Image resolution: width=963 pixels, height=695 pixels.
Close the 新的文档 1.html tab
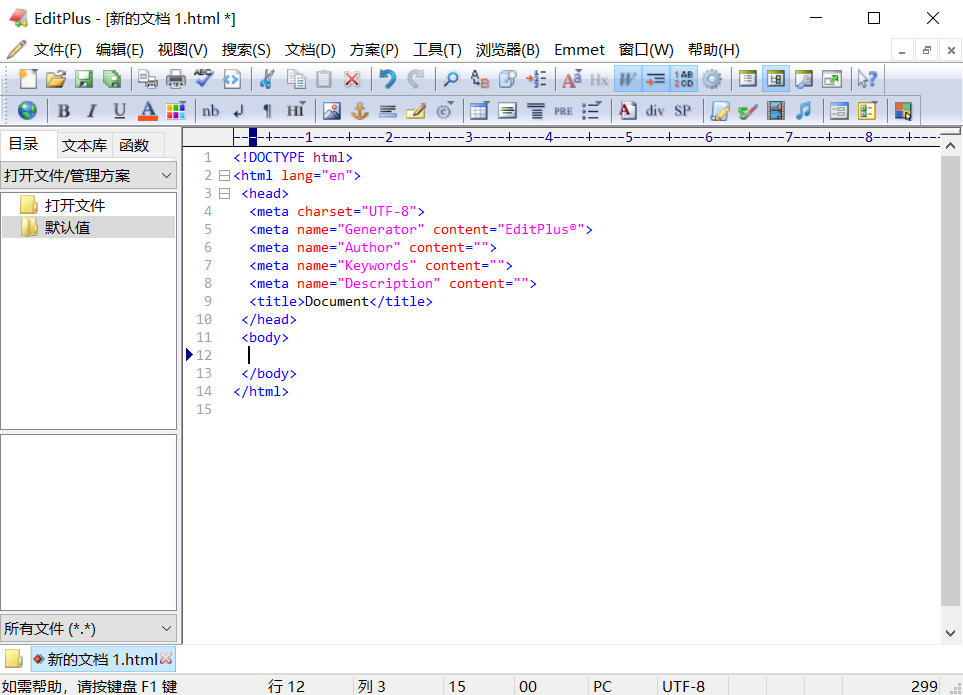click(166, 659)
